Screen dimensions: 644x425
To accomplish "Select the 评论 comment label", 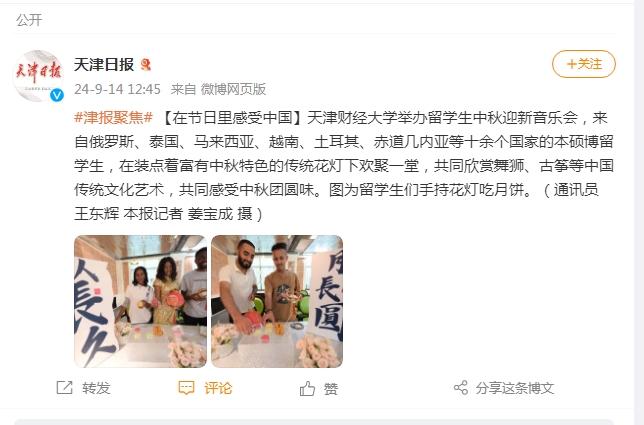I will [x=218, y=388].
